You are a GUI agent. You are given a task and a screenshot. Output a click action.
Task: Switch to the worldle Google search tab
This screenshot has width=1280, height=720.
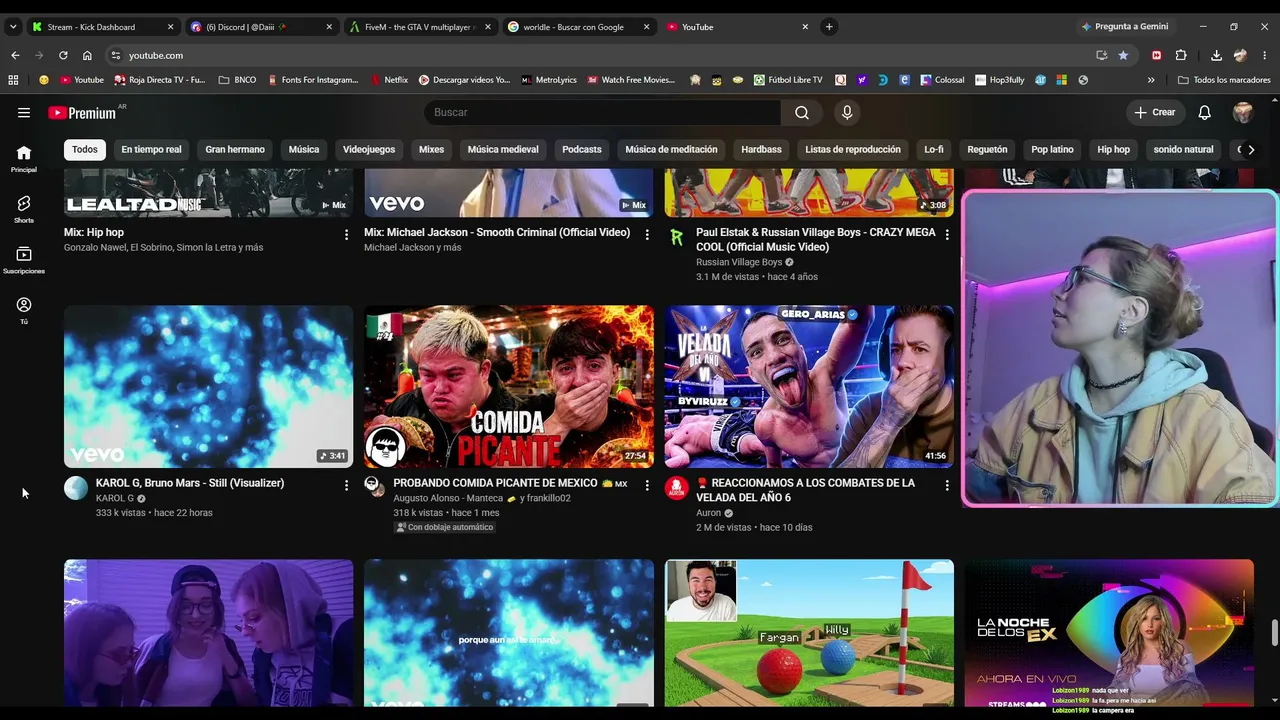click(x=578, y=27)
